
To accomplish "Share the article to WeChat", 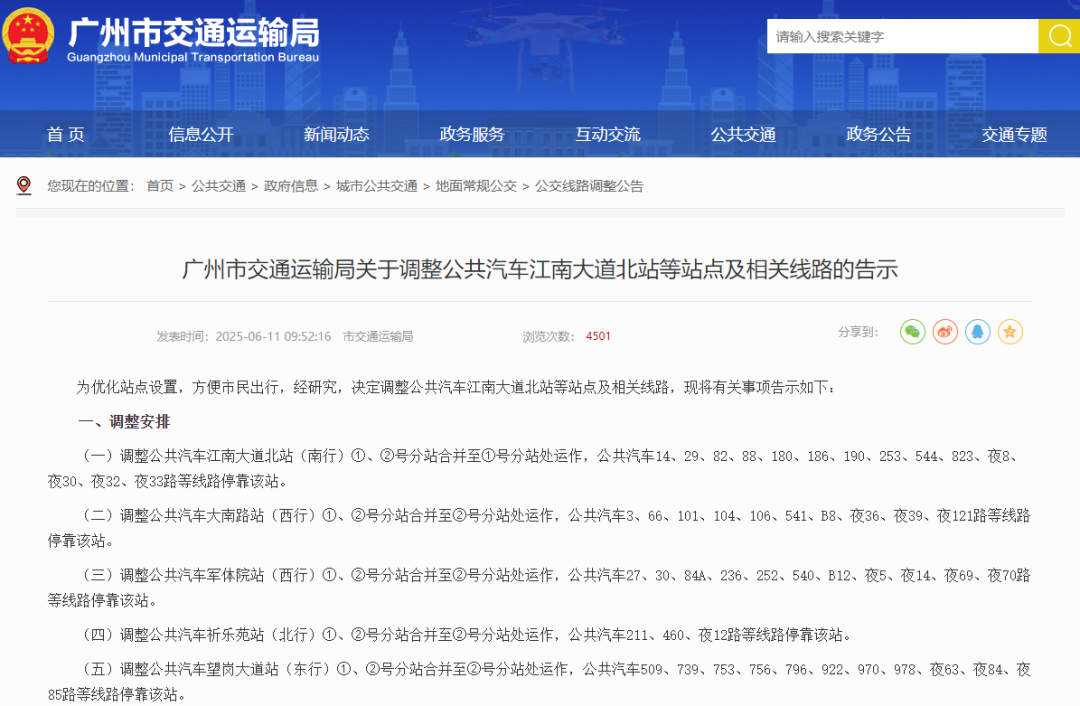I will click(913, 332).
